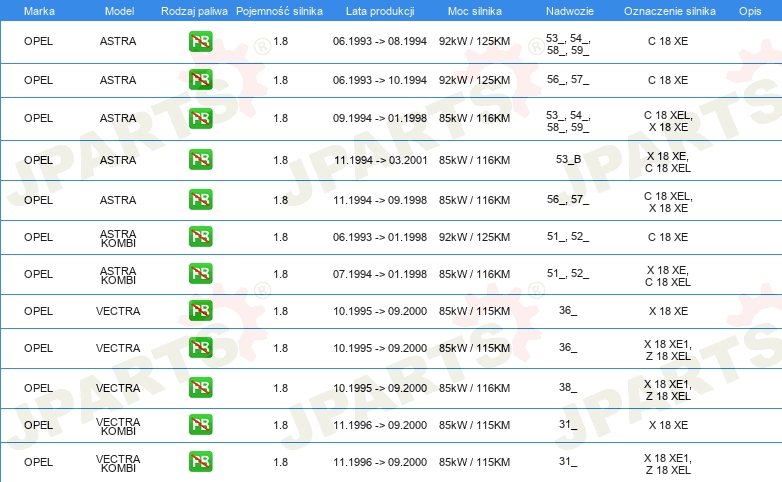Select 92kW / 125KM in the Astra Kombi row

click(x=474, y=237)
